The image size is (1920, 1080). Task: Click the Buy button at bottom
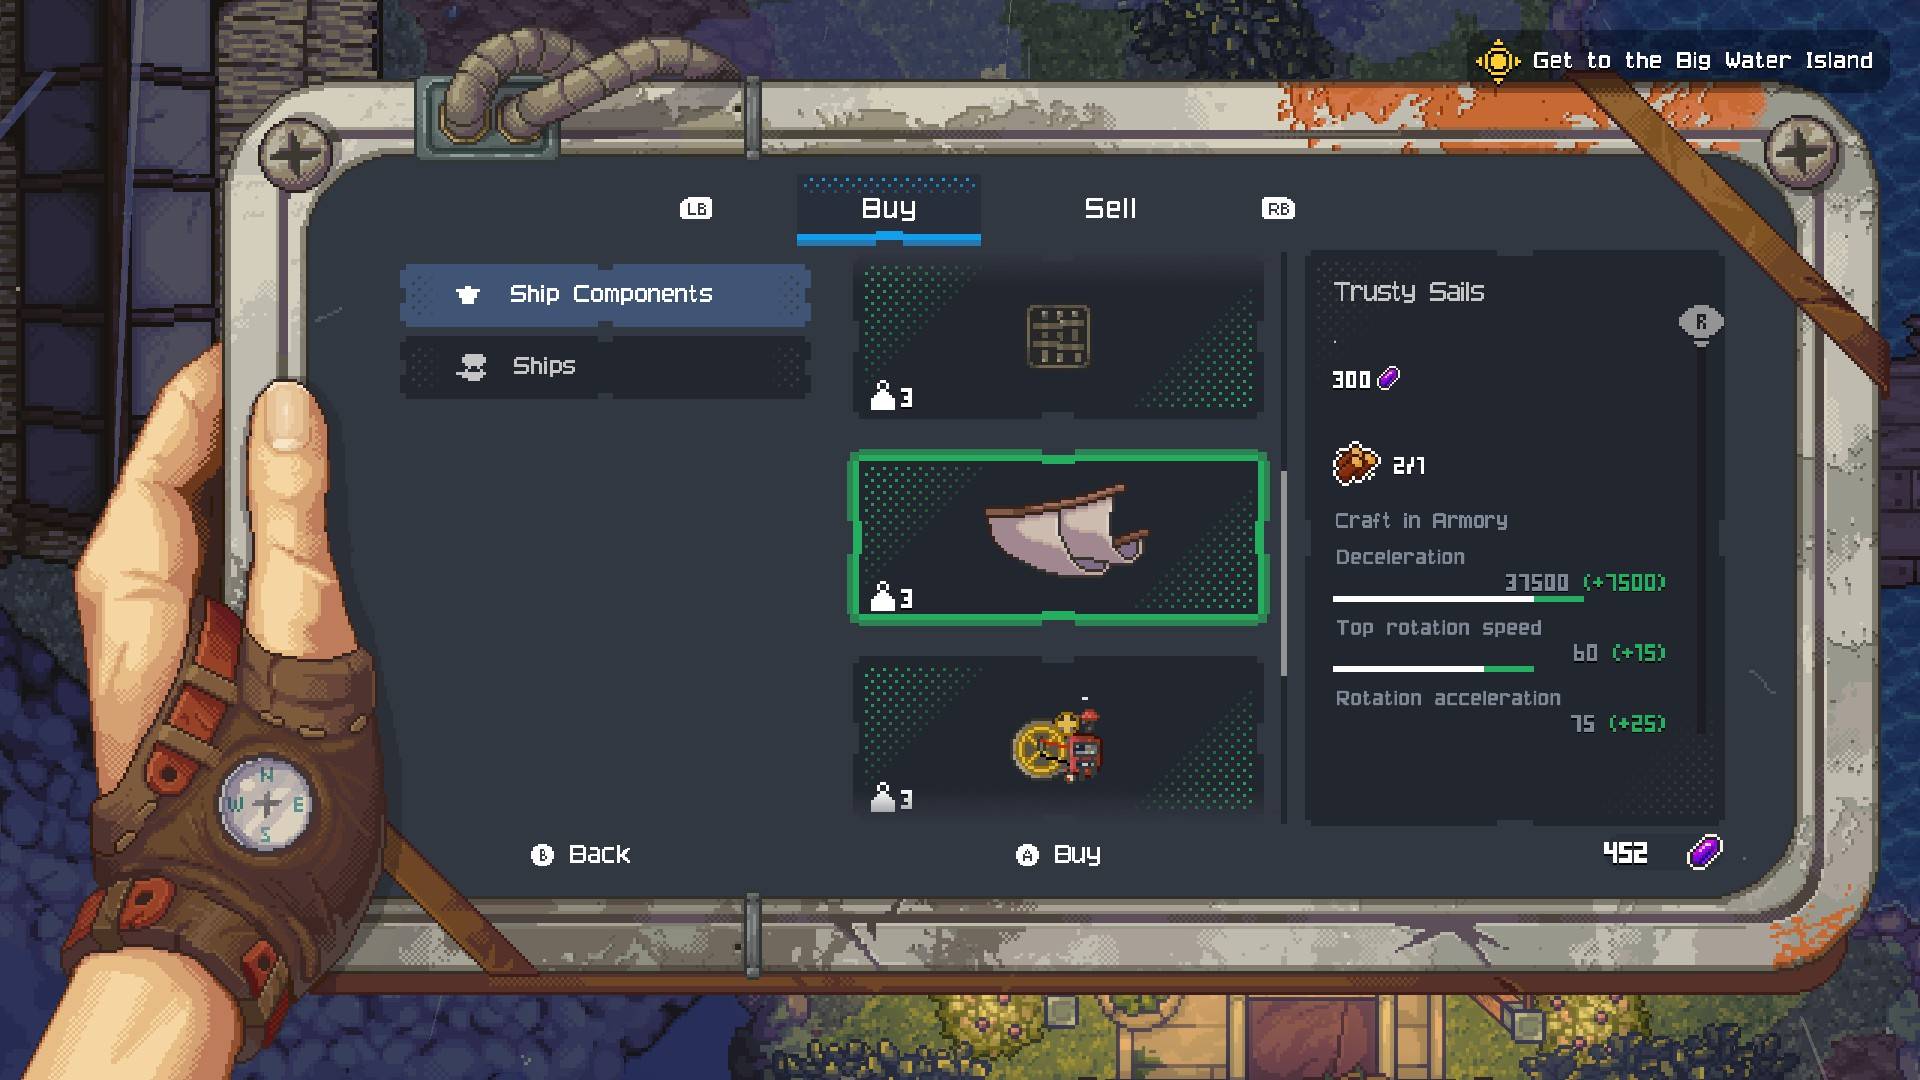click(1059, 854)
